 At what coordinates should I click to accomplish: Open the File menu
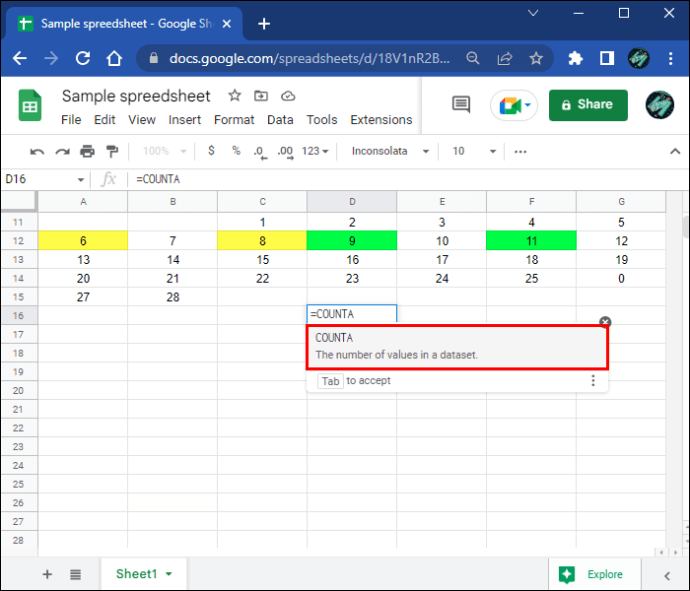point(71,120)
